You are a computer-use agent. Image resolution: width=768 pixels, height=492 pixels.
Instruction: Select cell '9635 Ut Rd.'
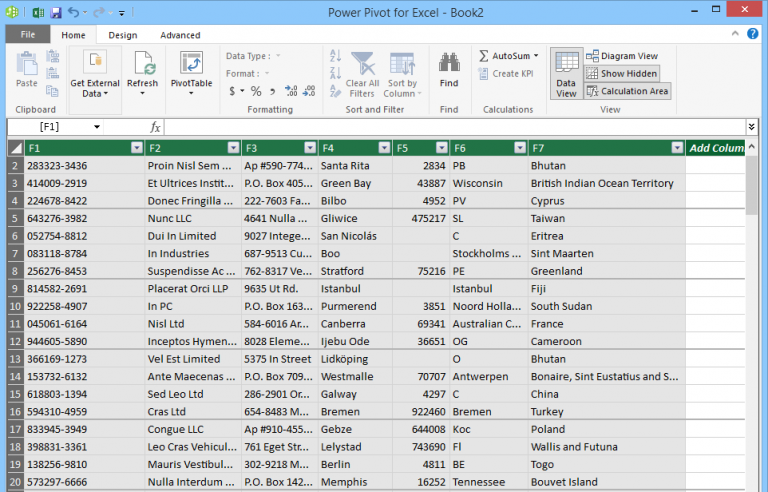pyautogui.click(x=280, y=289)
